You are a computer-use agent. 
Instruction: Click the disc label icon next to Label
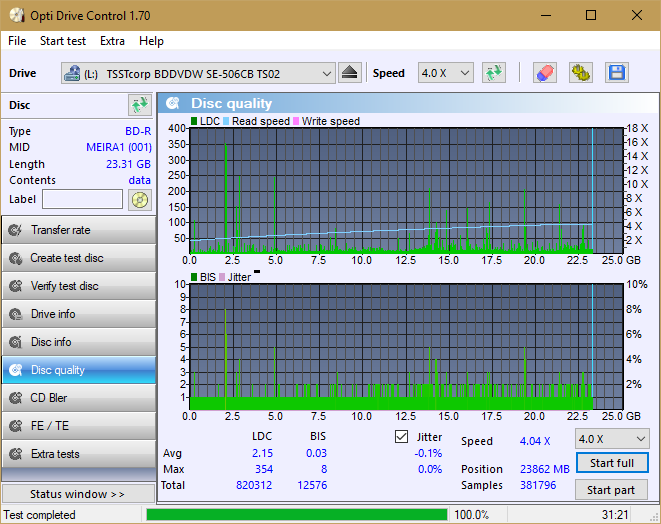pyautogui.click(x=140, y=199)
